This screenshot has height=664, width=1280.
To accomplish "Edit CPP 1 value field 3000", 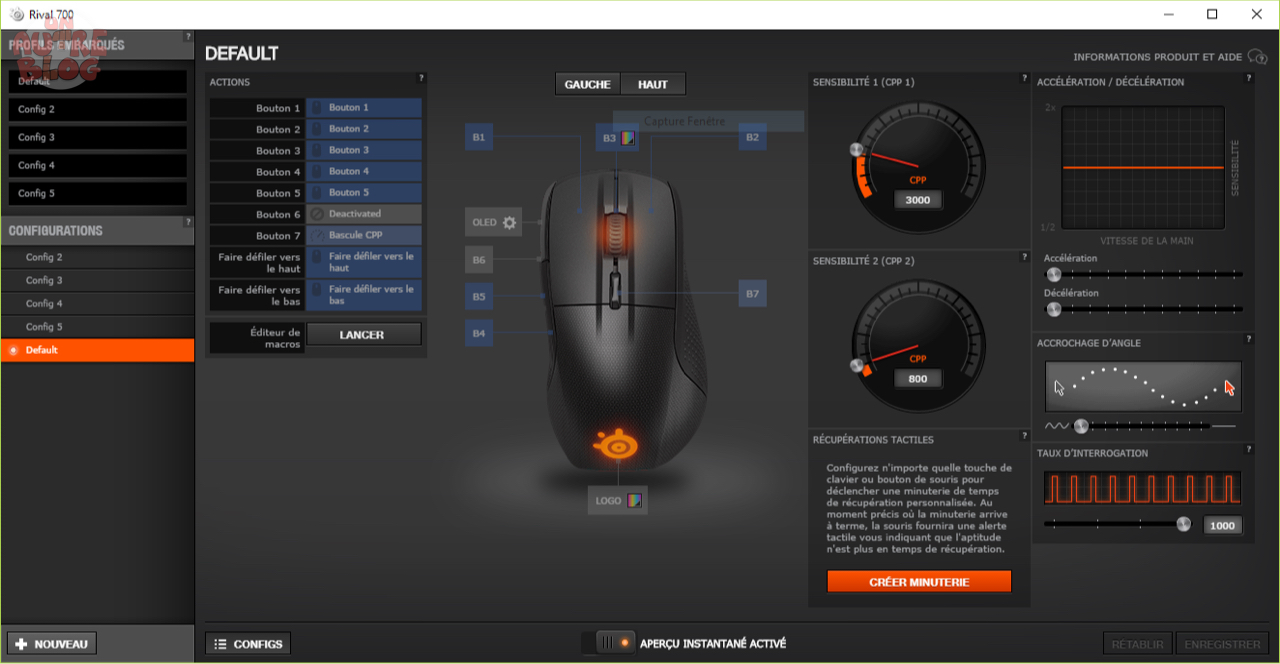I will [x=918, y=200].
